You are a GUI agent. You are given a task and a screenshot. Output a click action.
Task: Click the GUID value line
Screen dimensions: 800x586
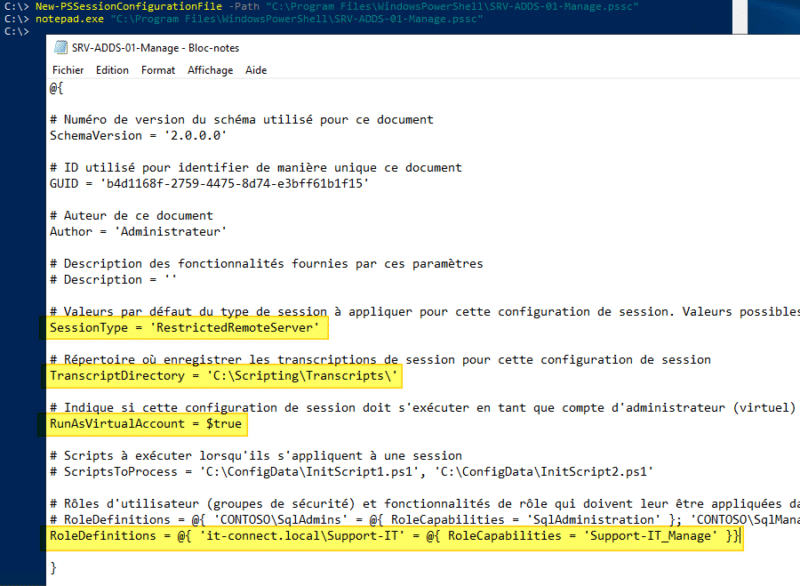coord(209,184)
